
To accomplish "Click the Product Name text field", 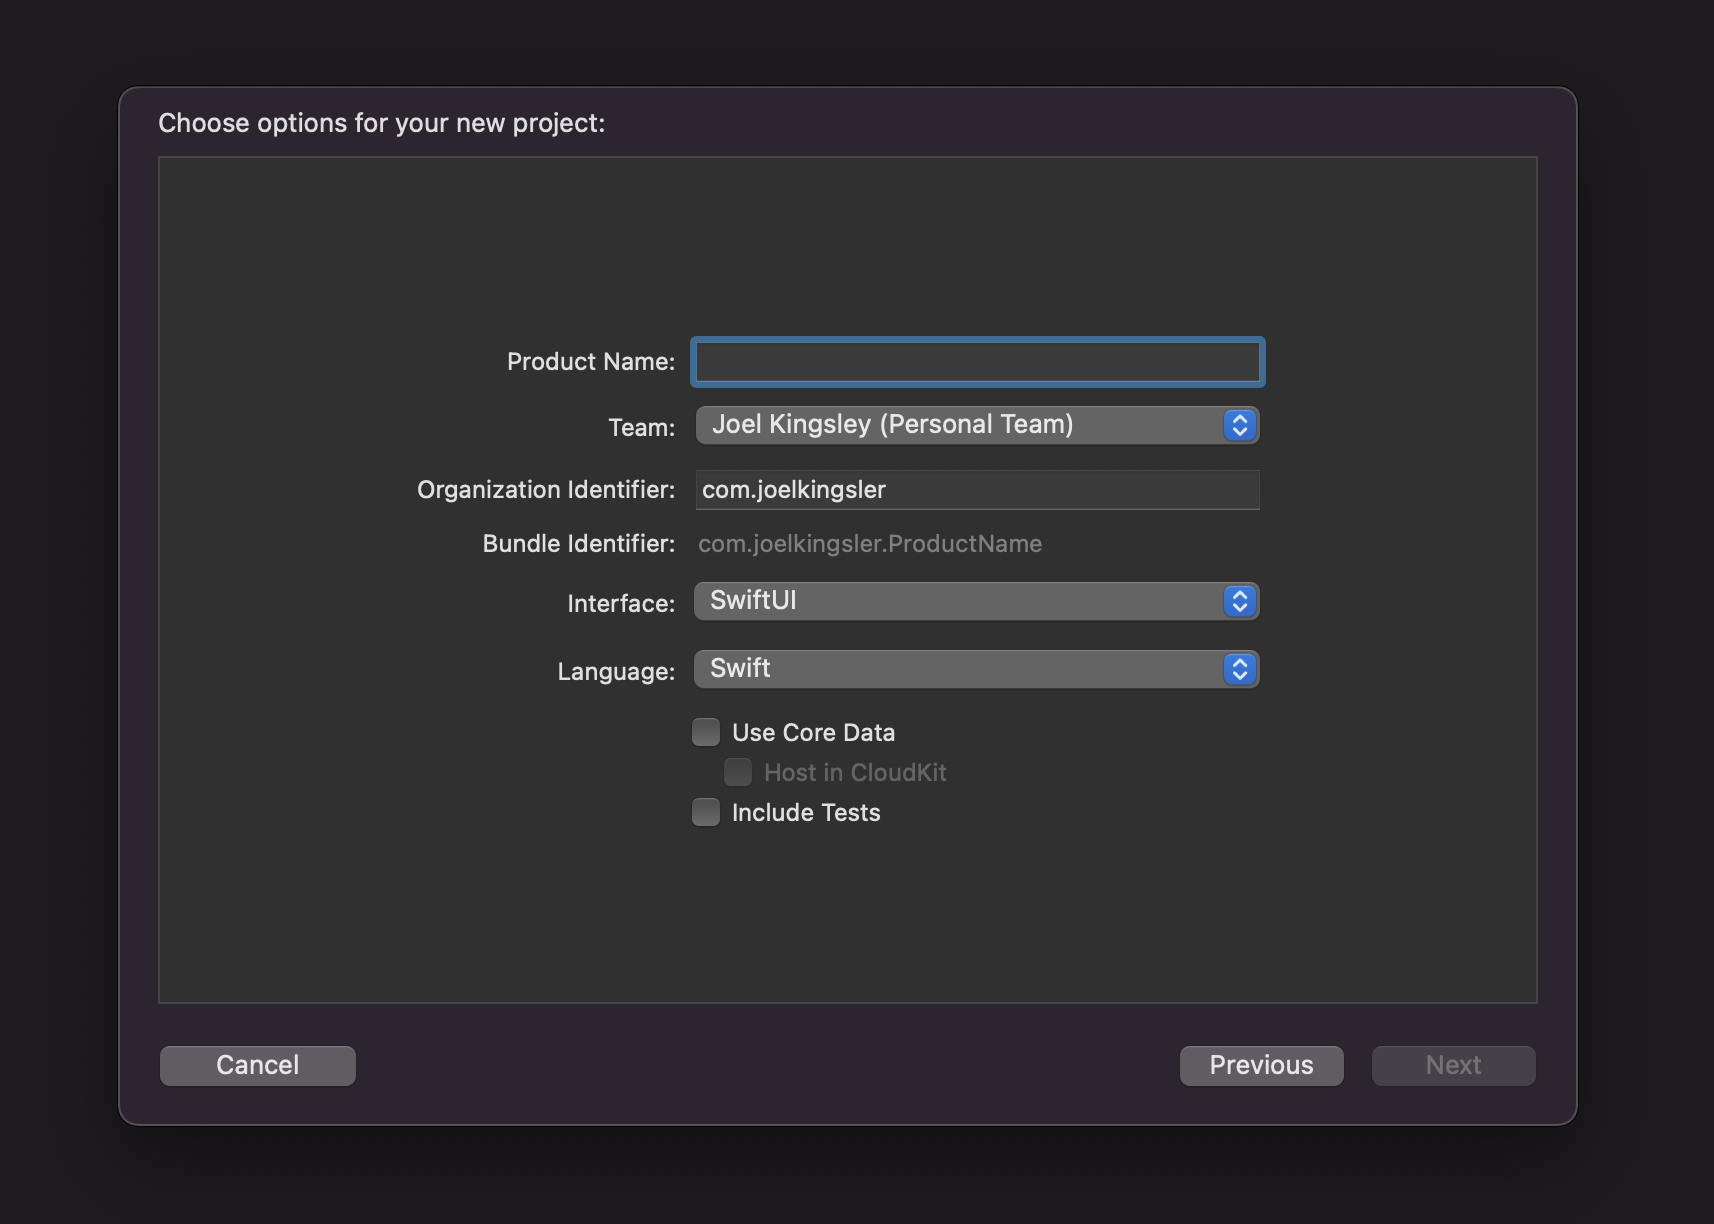I will point(977,362).
